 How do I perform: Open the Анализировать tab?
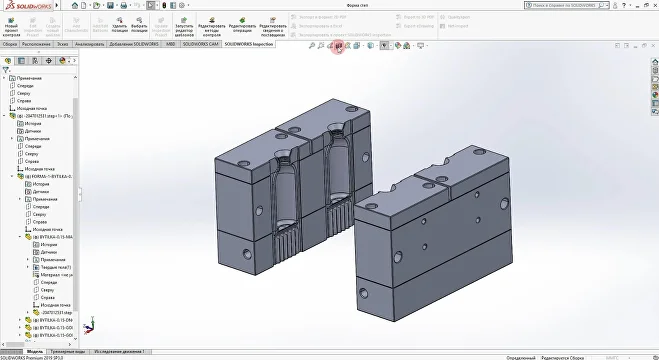(x=89, y=44)
